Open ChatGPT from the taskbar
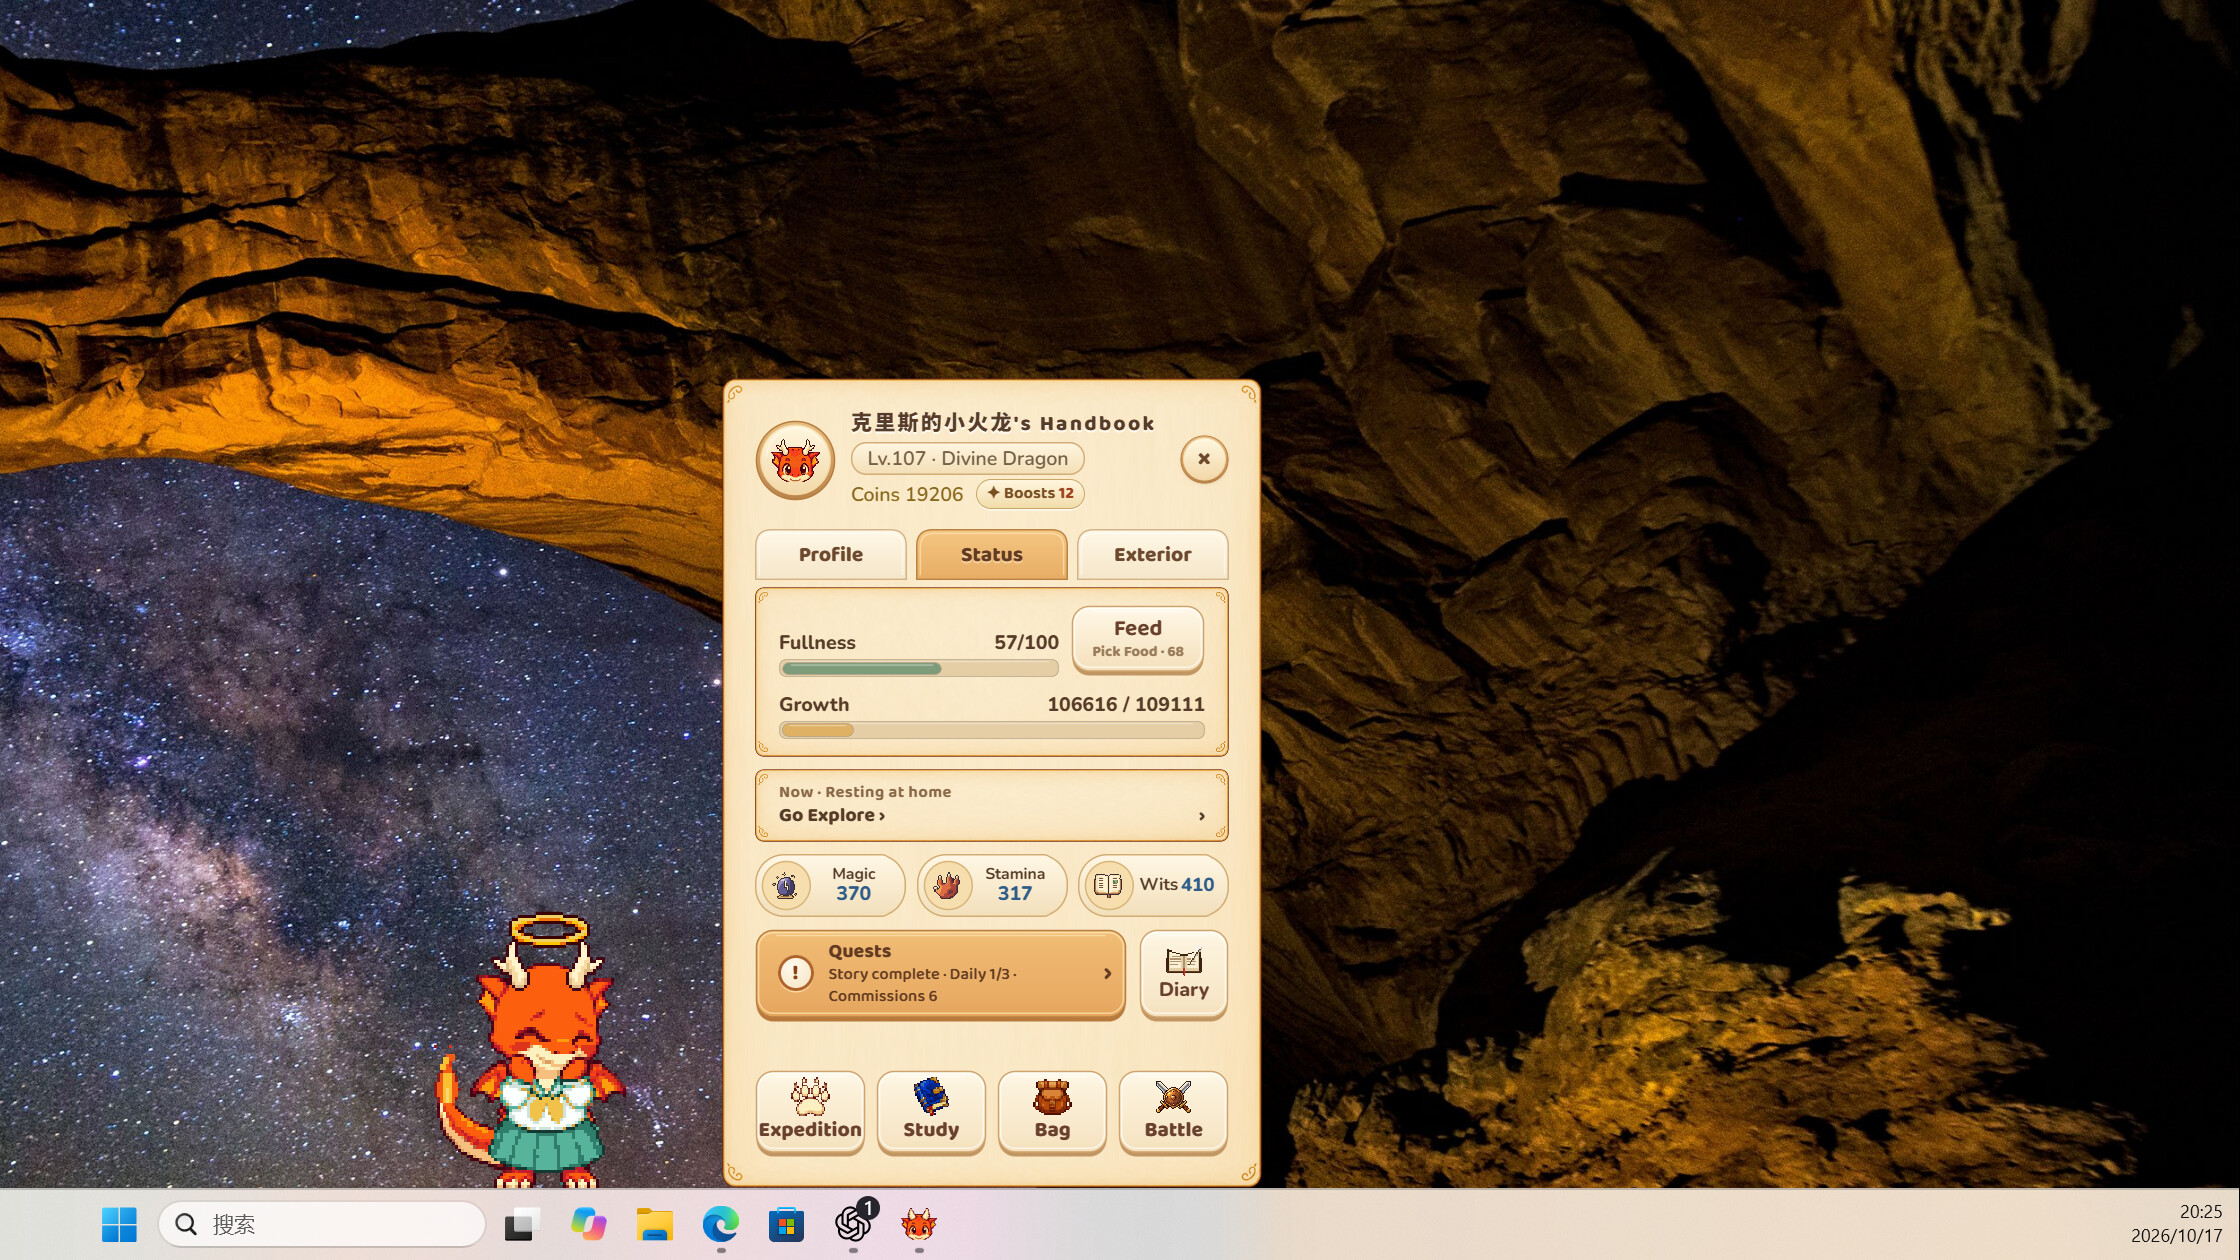 coord(853,1224)
